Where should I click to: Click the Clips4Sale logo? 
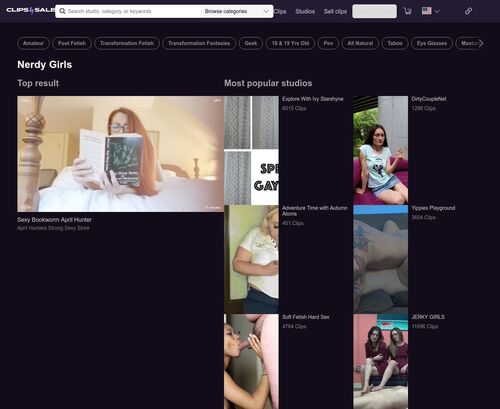point(31,10)
